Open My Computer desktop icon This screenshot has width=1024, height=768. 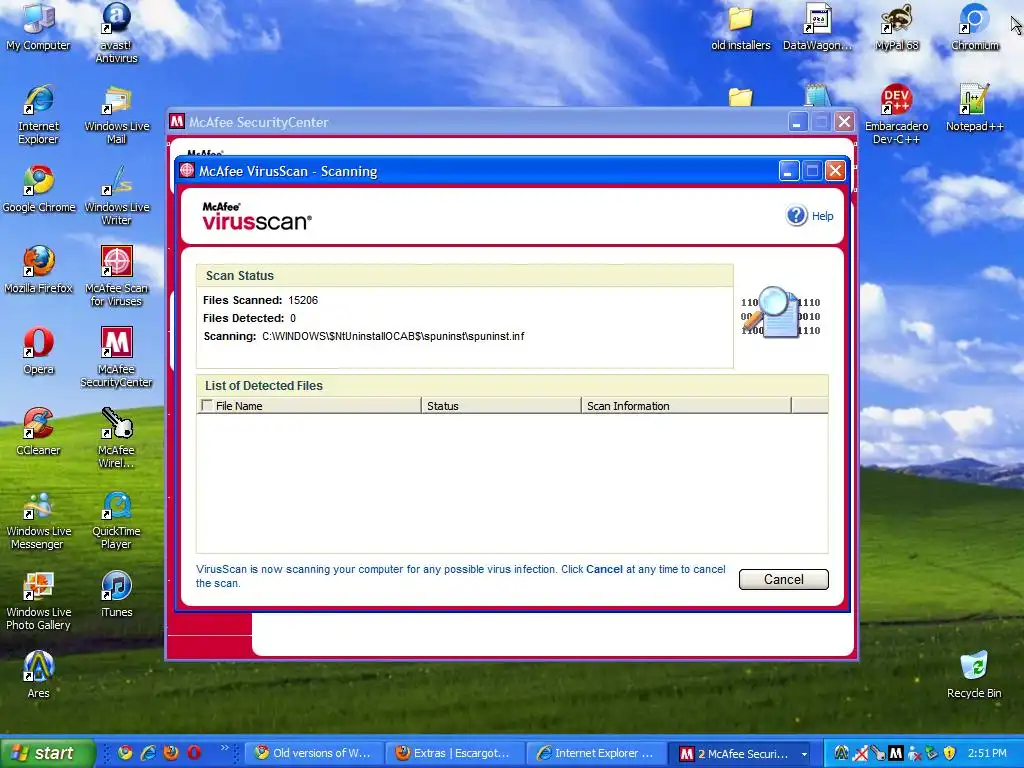click(38, 27)
